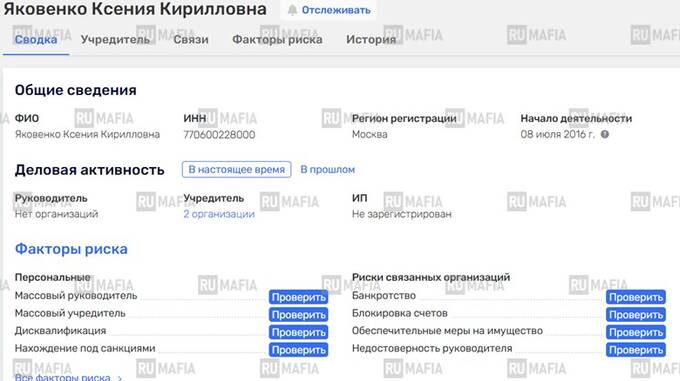Click the page title Яковенко Ксения Кирилловна
Screen dimensions: 680x381
click(x=135, y=9)
